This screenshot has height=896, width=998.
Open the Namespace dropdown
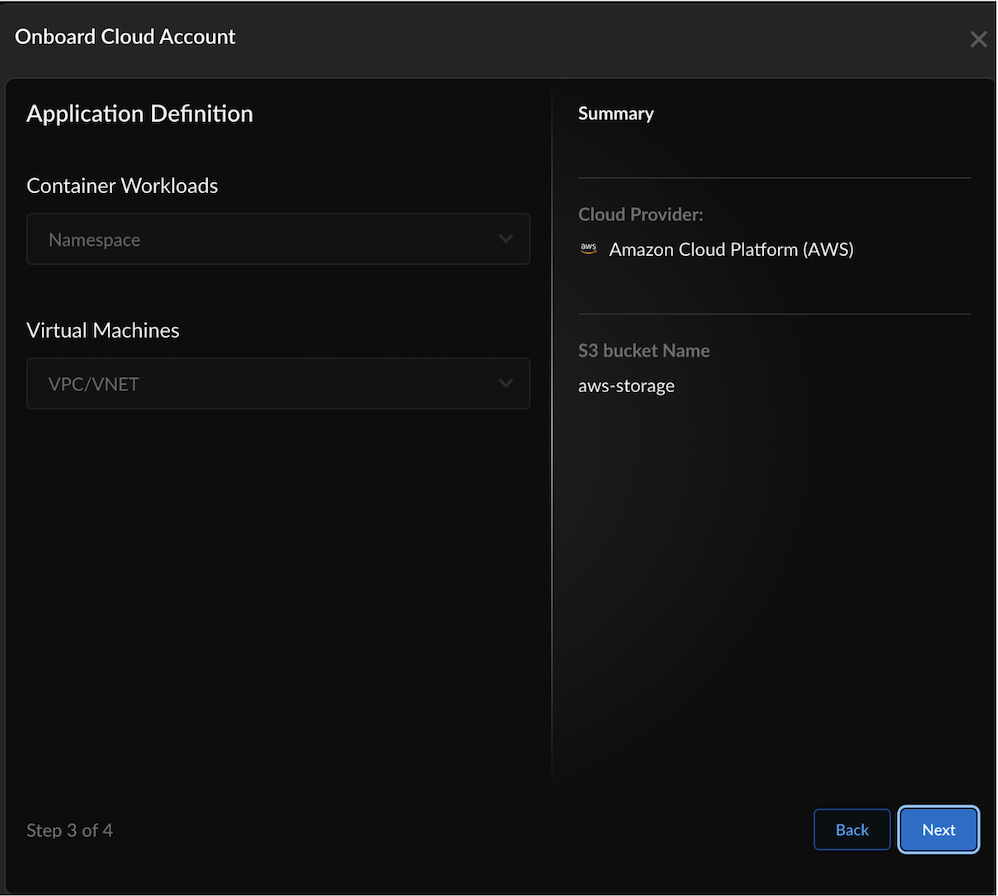[x=278, y=239]
